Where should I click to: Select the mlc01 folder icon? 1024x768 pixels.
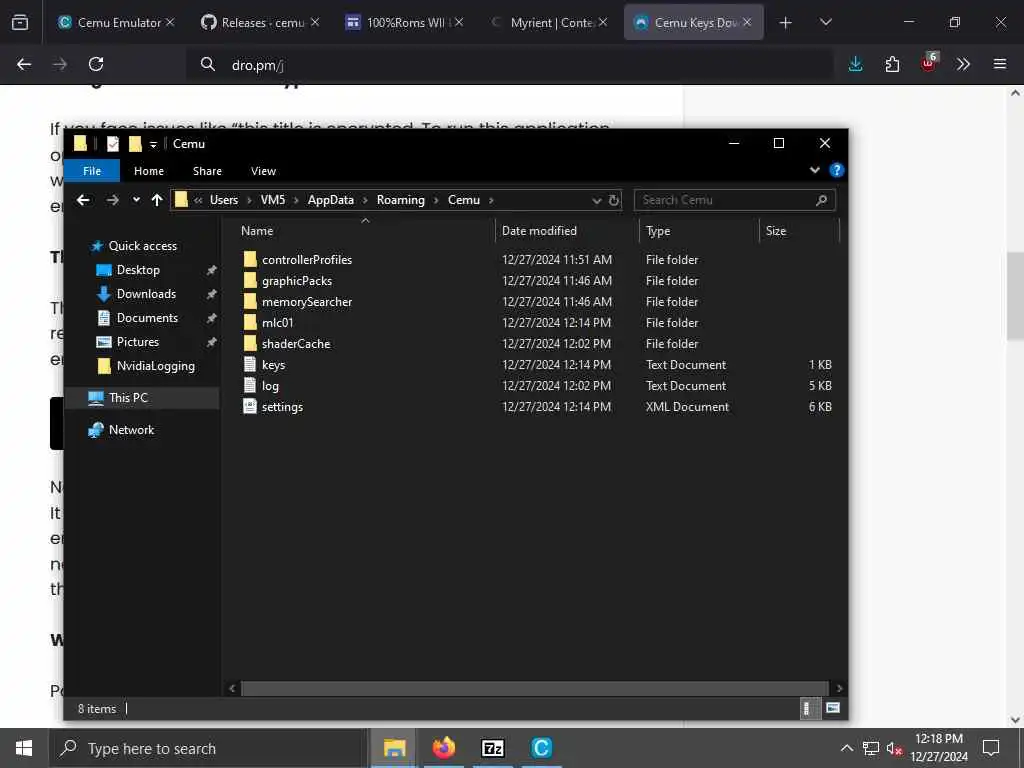click(249, 322)
